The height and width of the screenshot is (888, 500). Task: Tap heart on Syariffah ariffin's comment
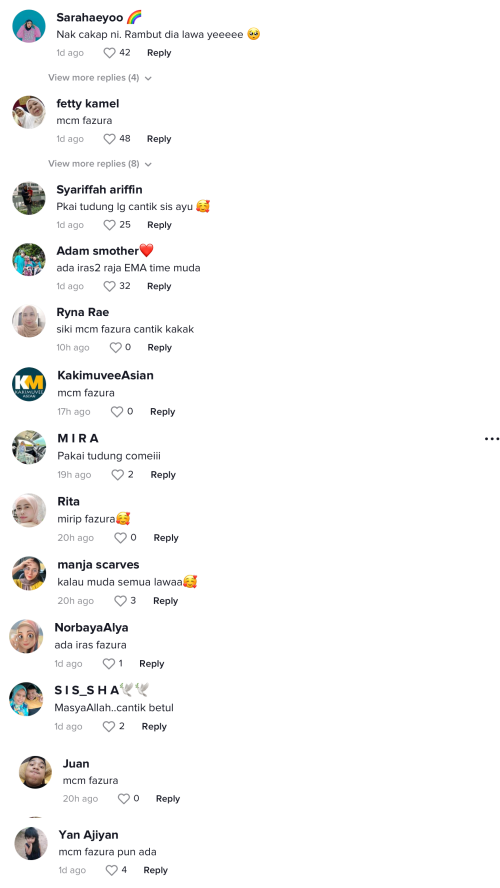pos(109,225)
